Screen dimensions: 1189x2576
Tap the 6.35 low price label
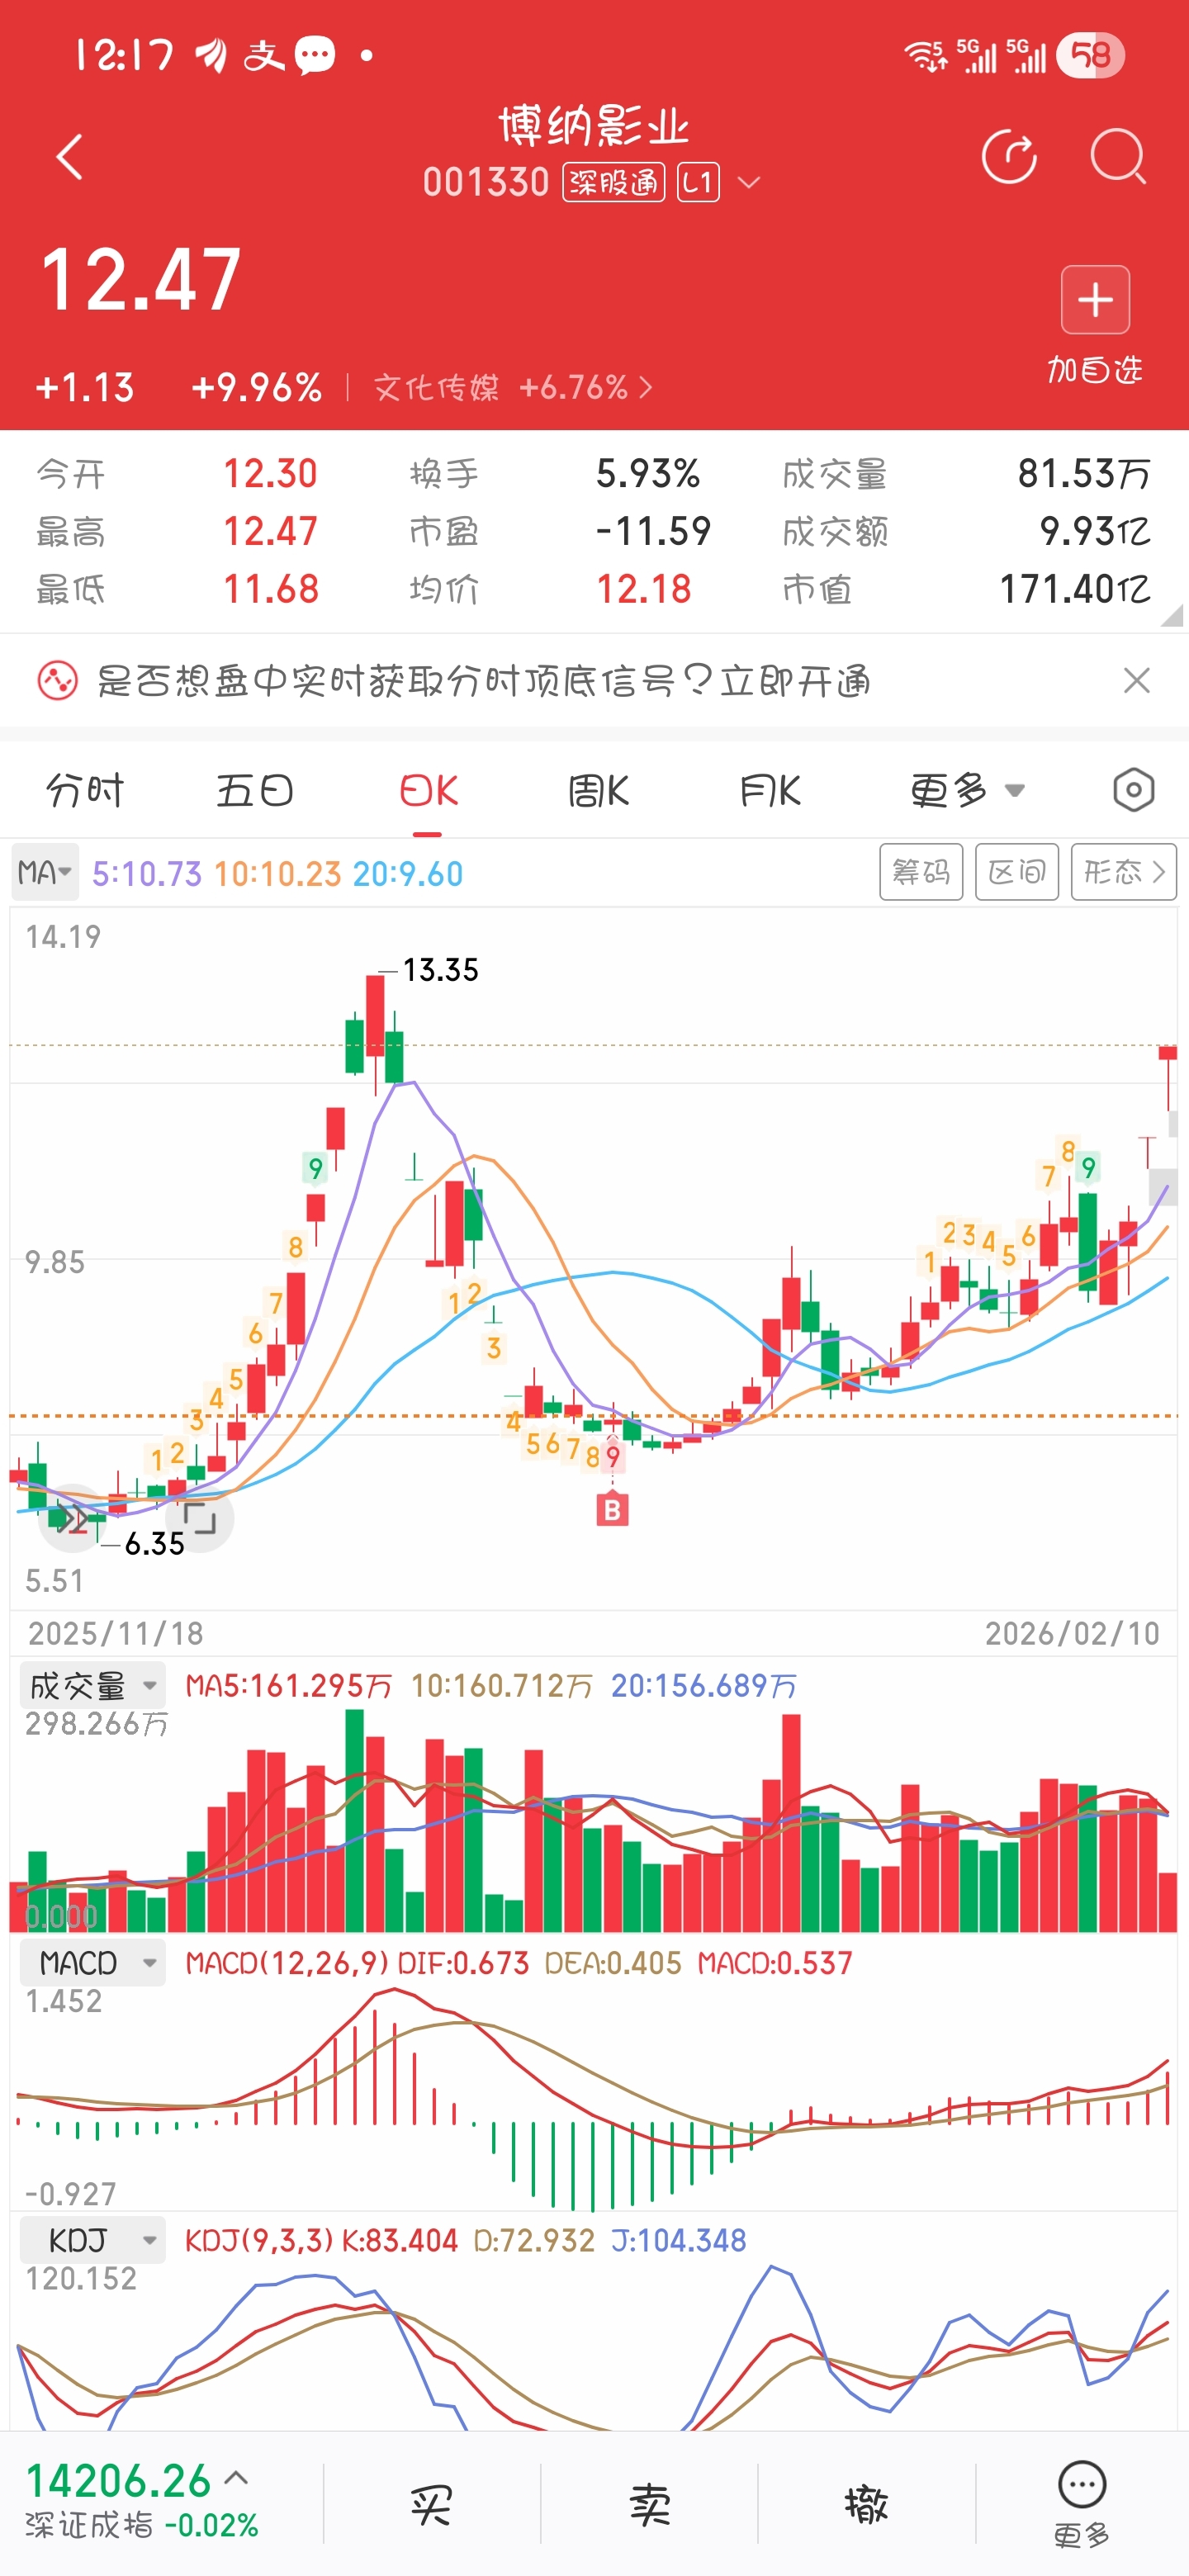(154, 1544)
